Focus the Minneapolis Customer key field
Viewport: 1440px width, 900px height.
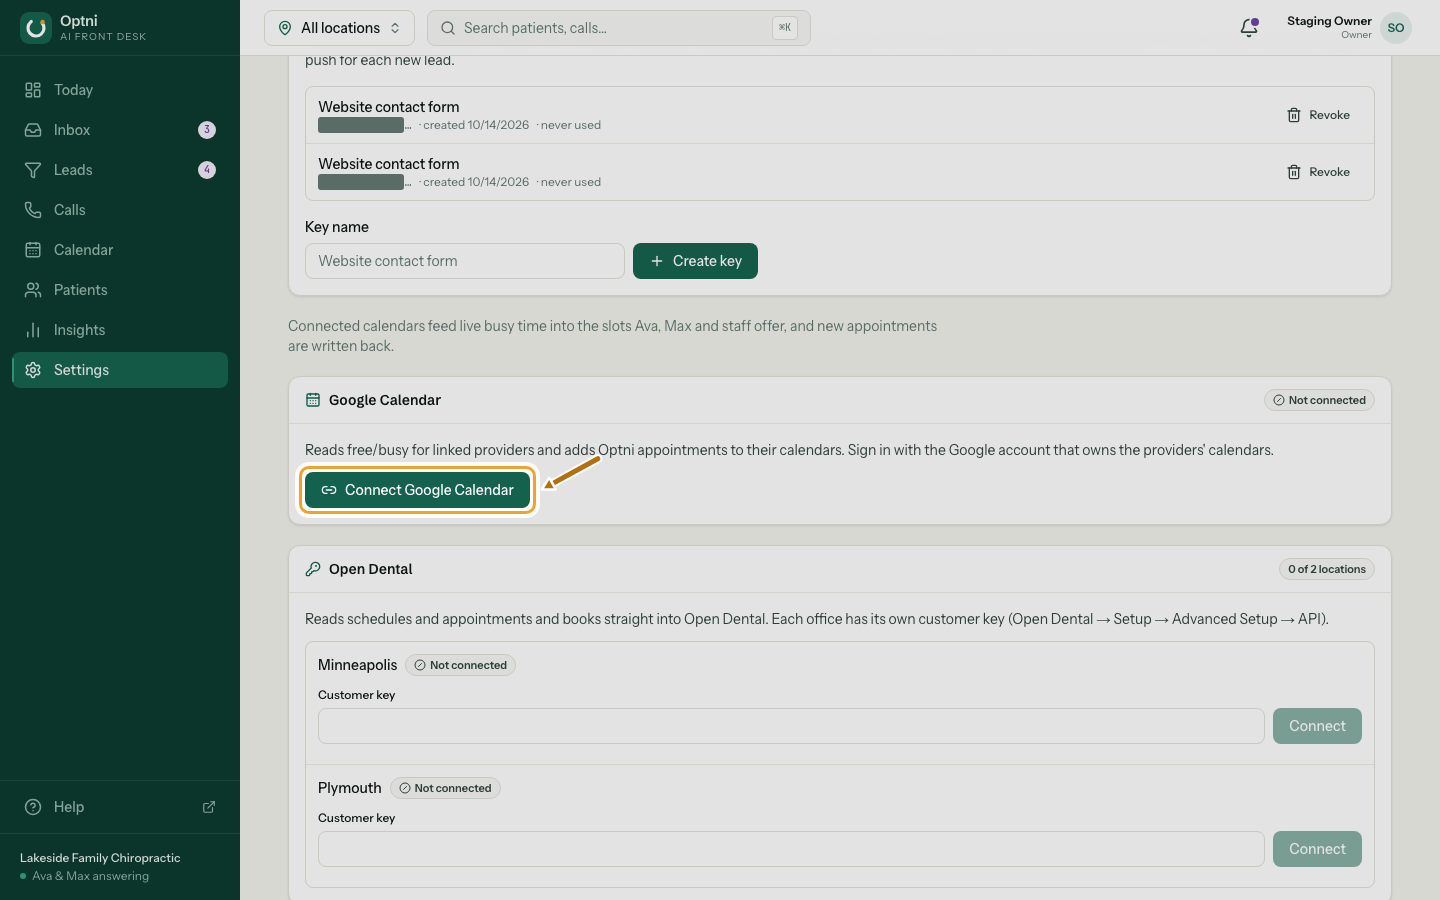coord(791,726)
